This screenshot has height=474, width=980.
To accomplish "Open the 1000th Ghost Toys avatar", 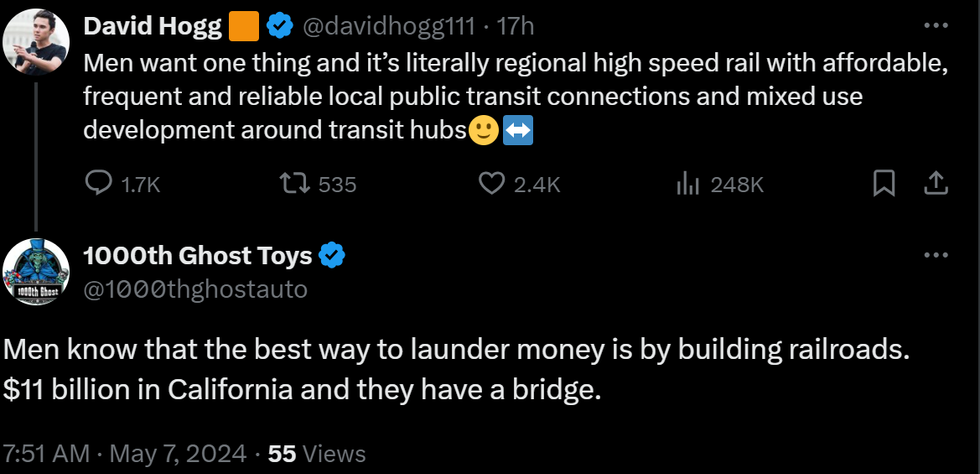I will pos(36,273).
